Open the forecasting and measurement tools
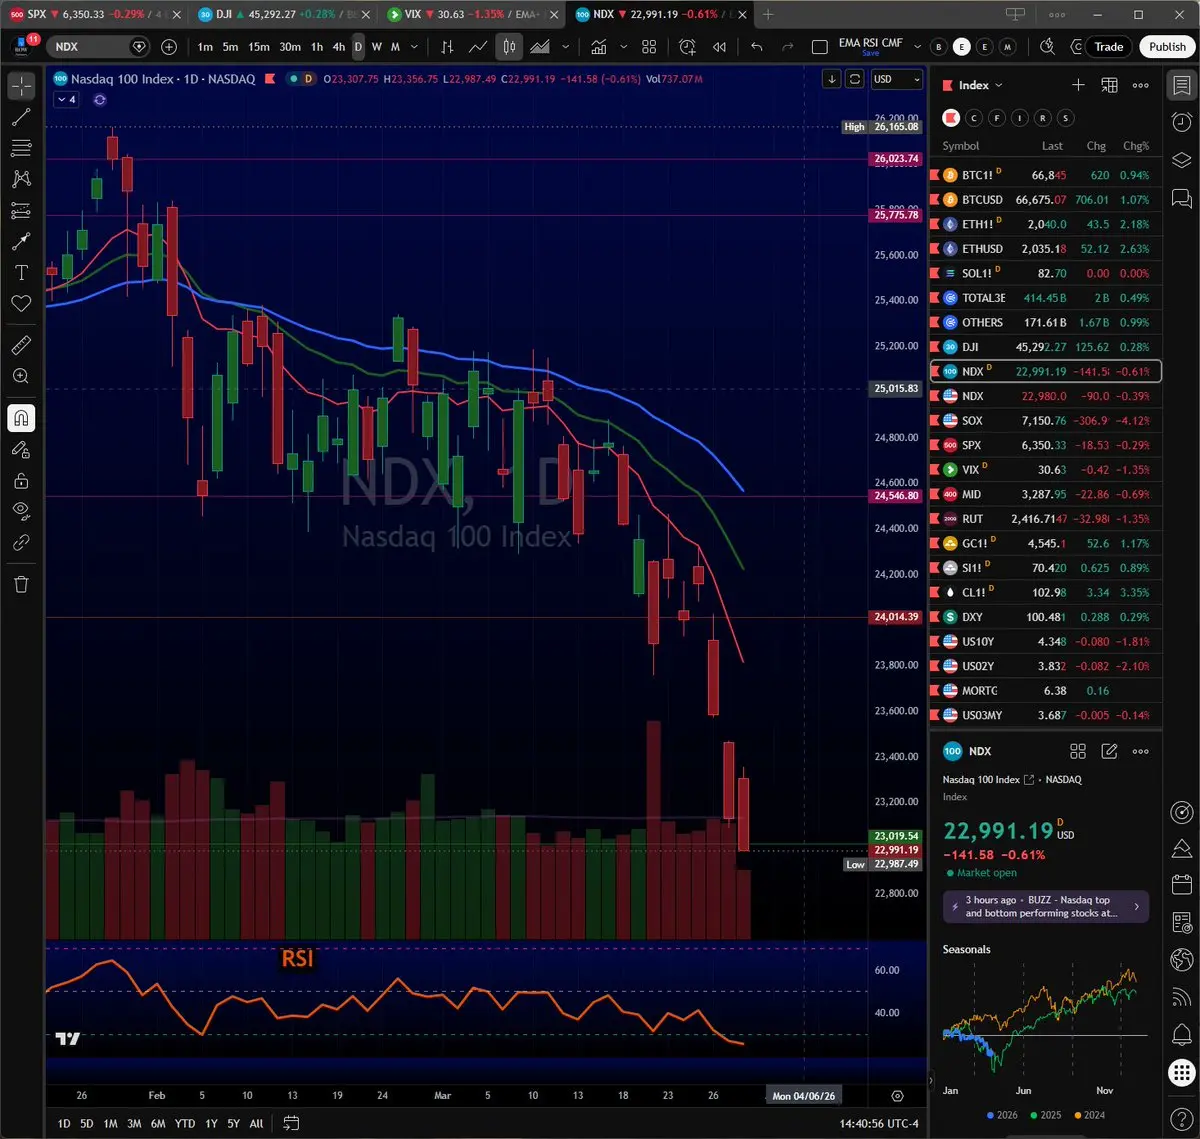 pos(21,210)
